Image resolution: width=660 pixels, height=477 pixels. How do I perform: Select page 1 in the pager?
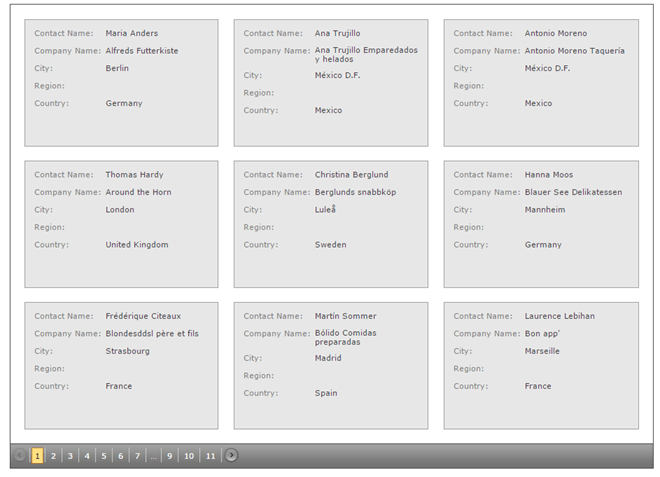[x=37, y=456]
